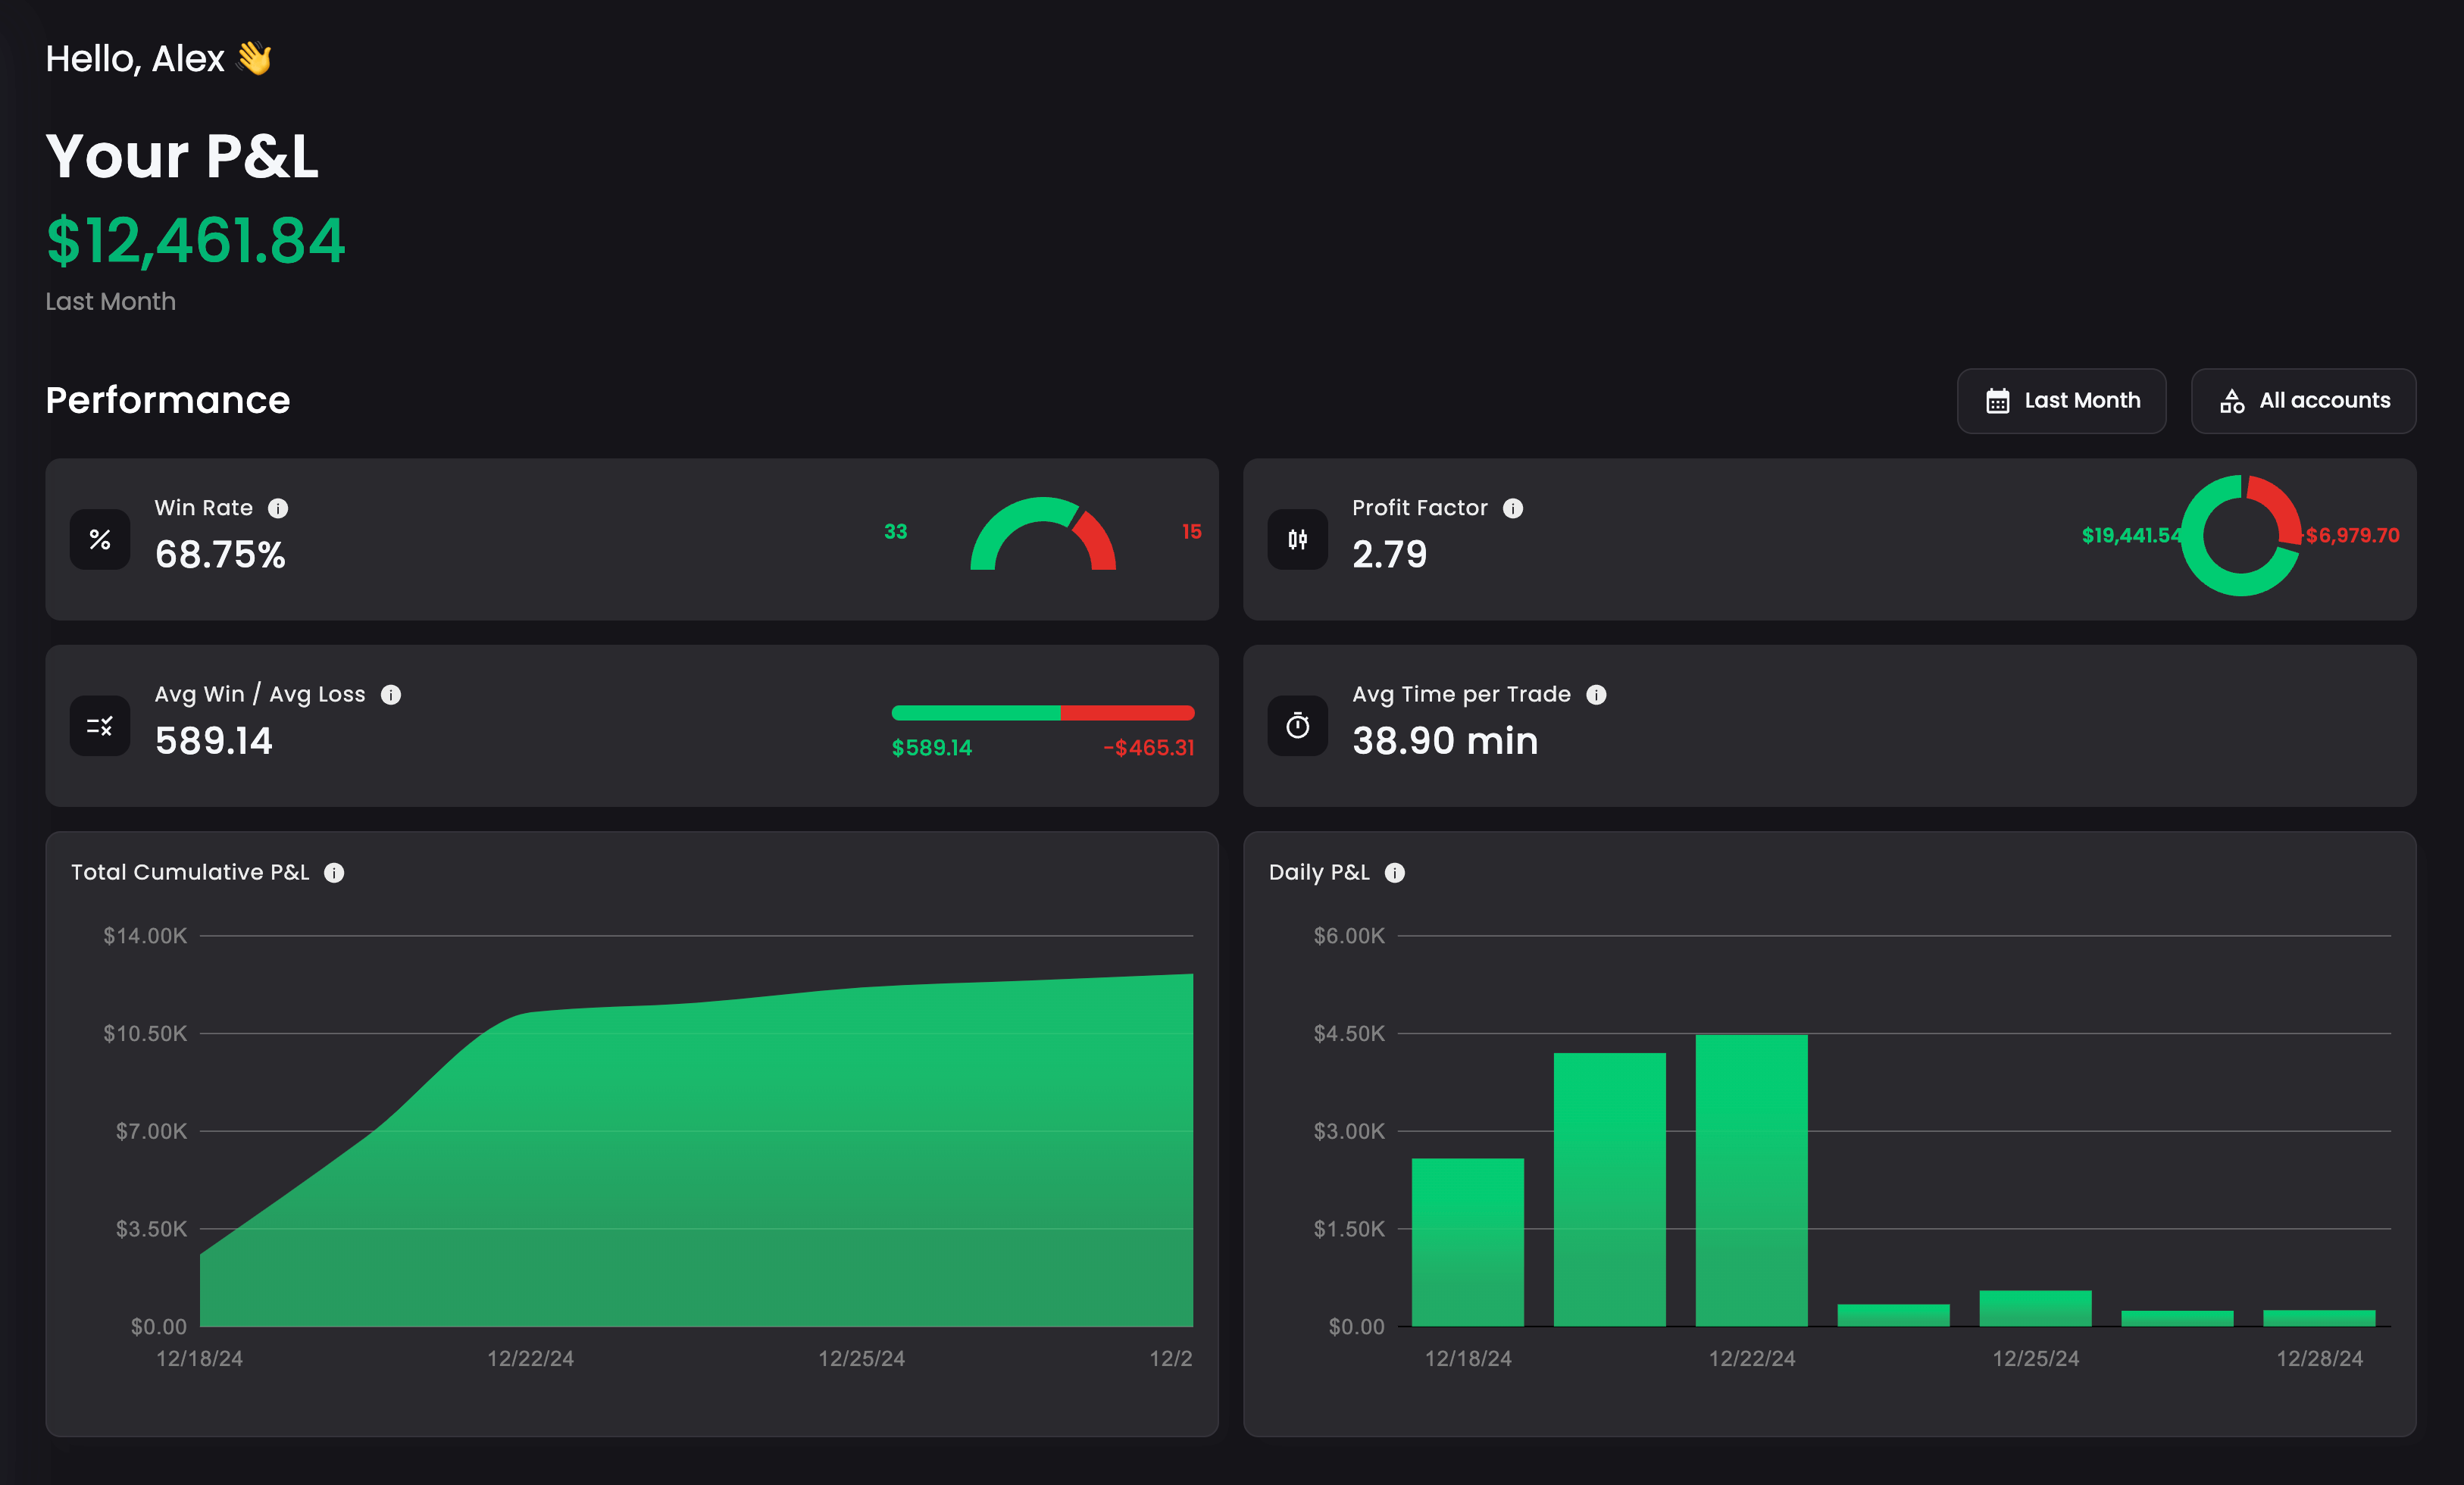
Task: Click the candlestick icon on Profit Factor card
Action: point(1297,540)
